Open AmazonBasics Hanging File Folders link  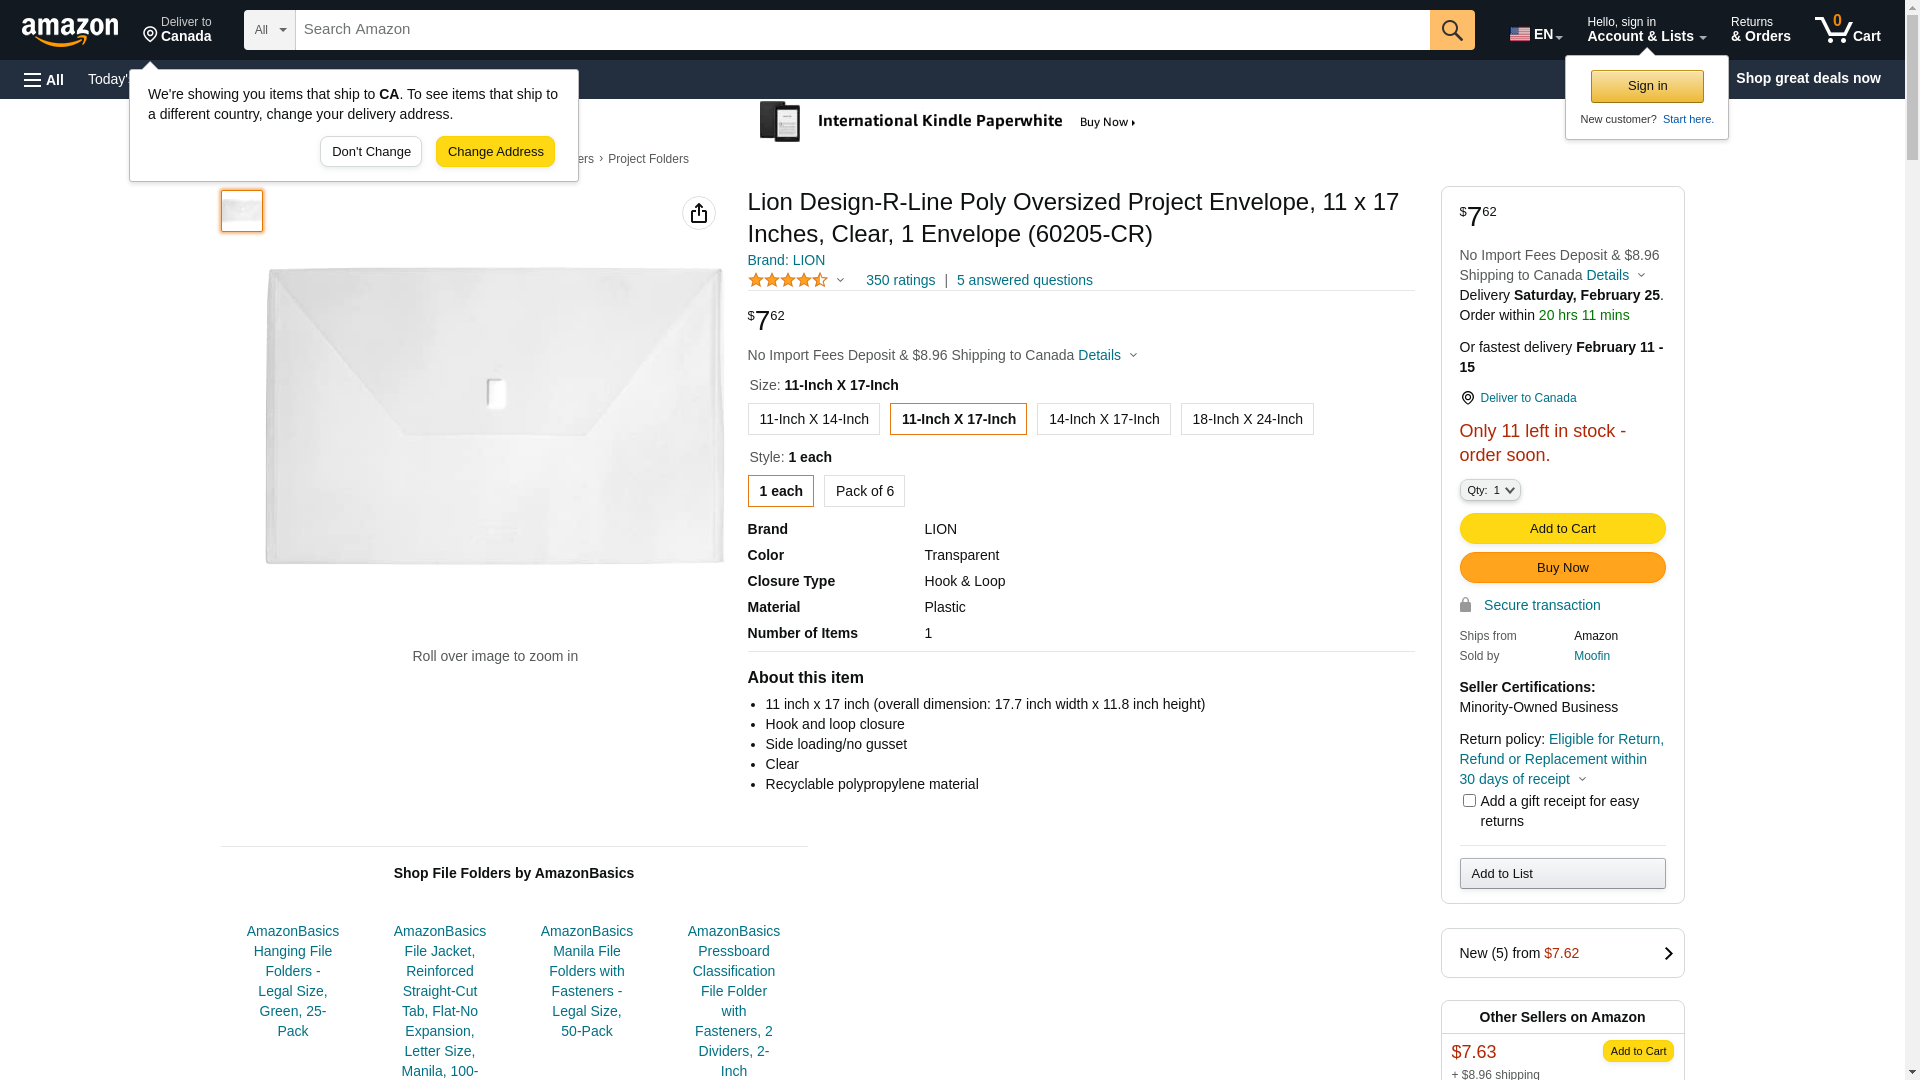[293, 981]
